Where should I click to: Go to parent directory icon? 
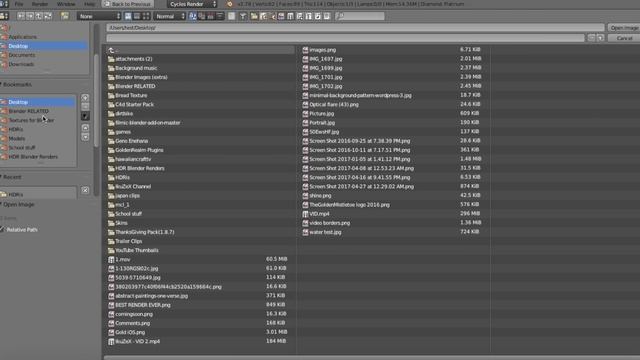click(x=39, y=16)
